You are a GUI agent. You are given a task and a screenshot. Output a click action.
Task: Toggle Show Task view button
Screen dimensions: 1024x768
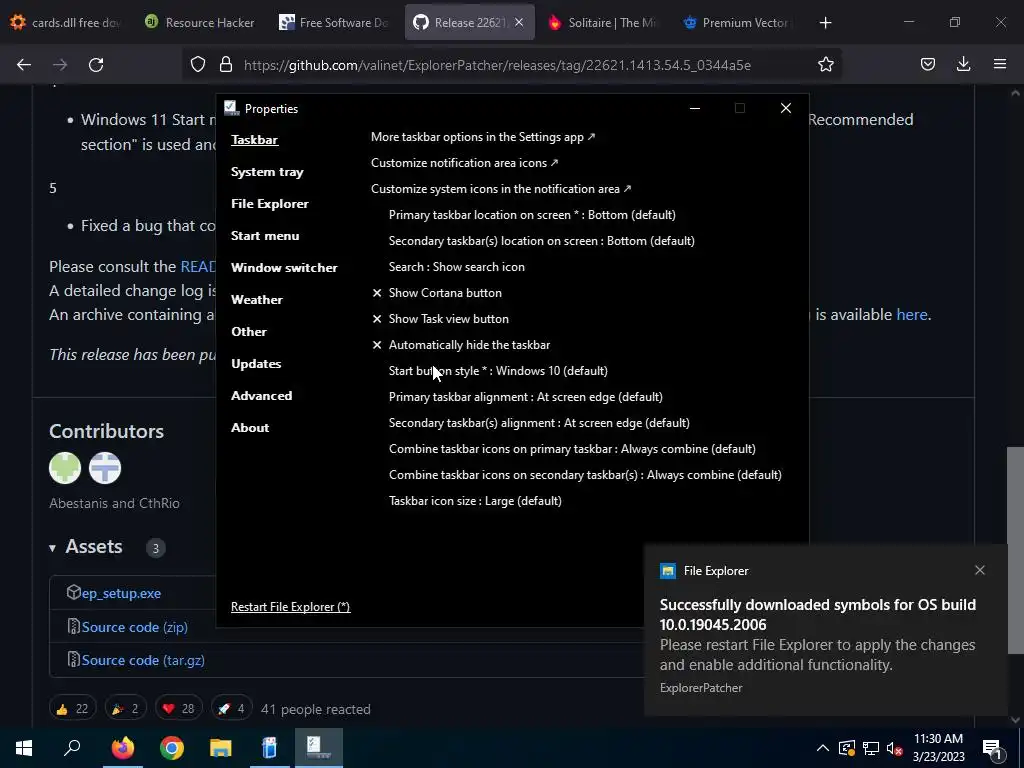(x=440, y=319)
